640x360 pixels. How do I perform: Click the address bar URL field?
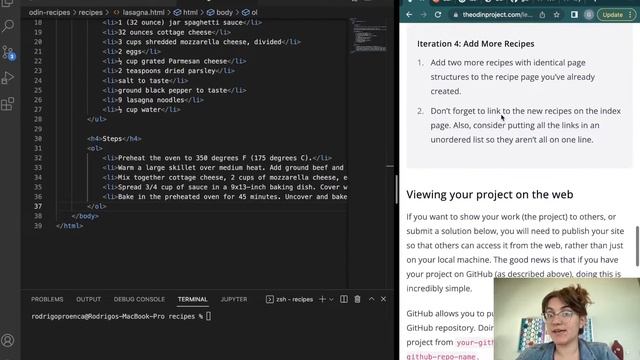pyautogui.click(x=497, y=15)
